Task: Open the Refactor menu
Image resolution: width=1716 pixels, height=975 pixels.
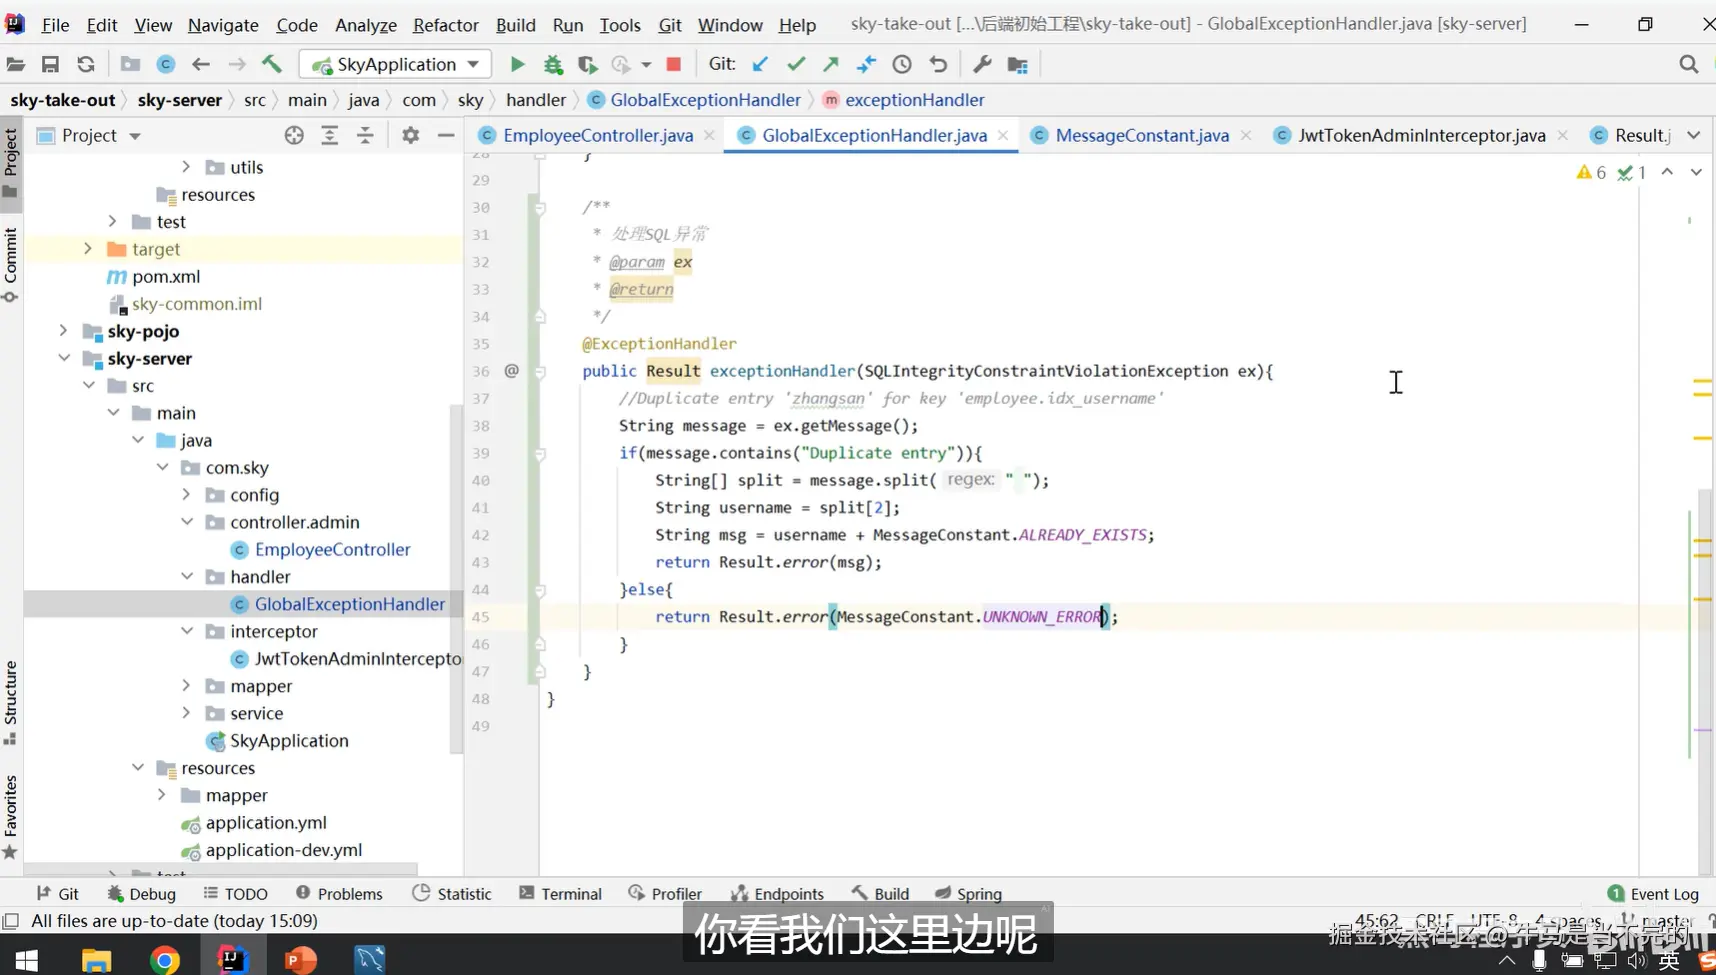Action: 445,25
